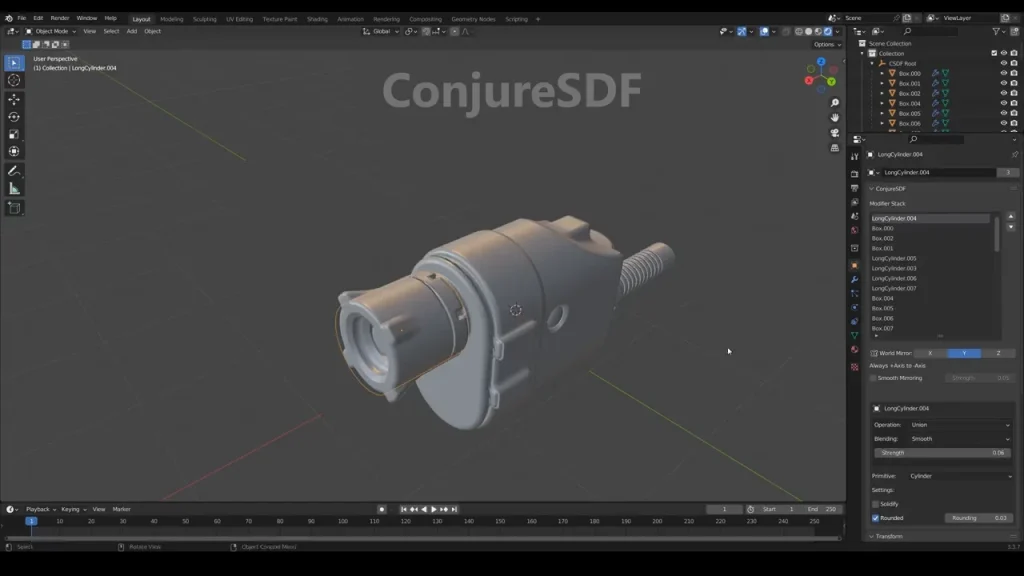Viewport: 1024px width, 576px height.
Task: Open the Render menu
Action: coord(59,18)
